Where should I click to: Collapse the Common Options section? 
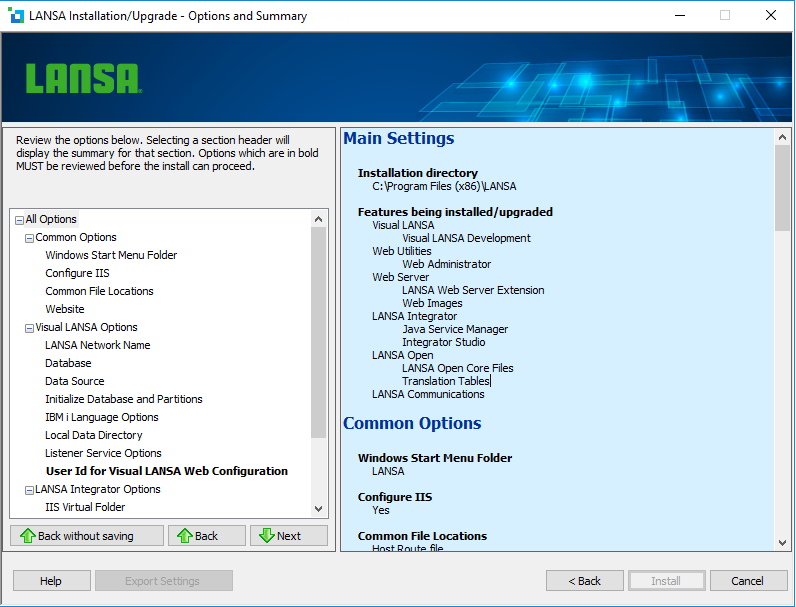[x=29, y=238]
